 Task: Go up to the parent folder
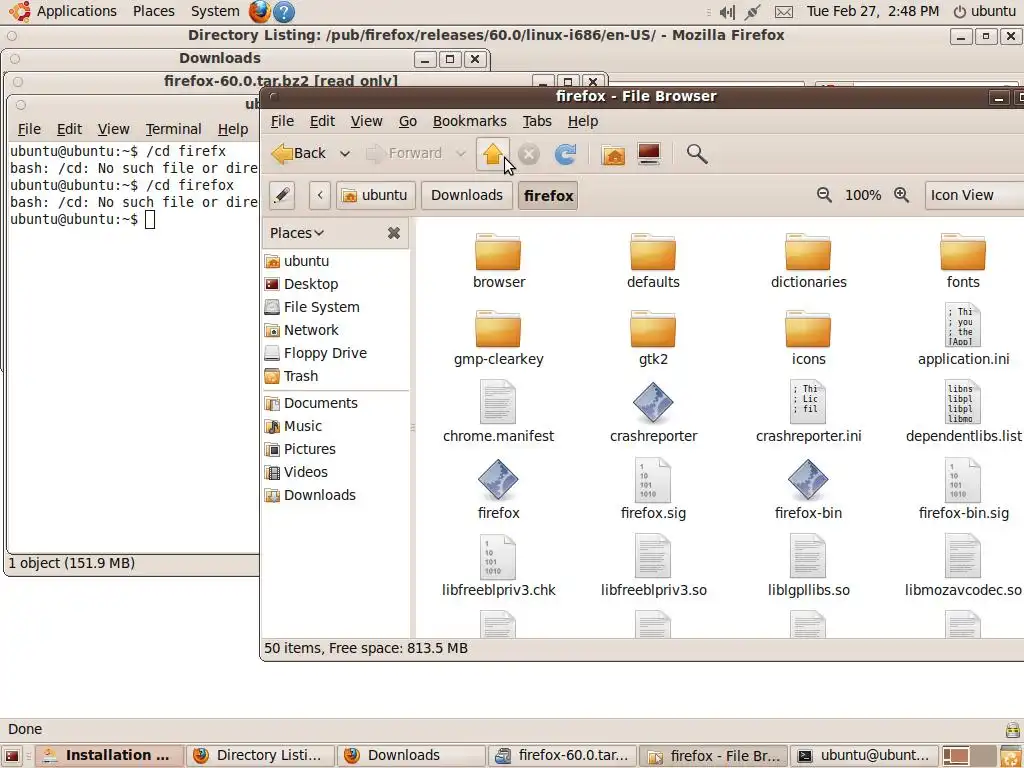pos(493,154)
